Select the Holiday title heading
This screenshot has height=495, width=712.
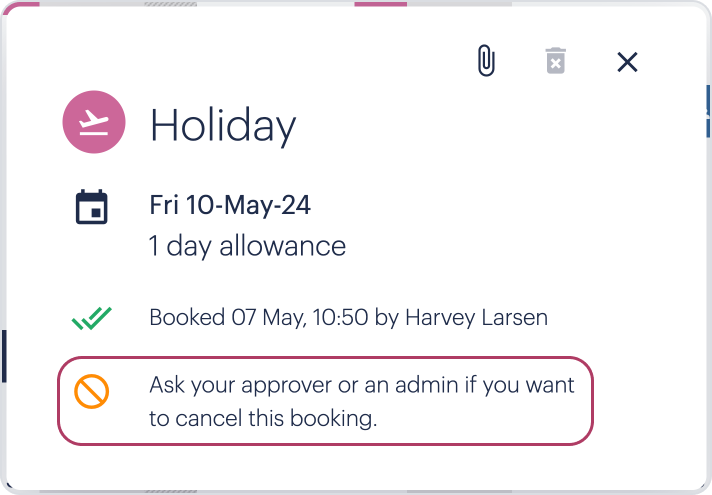coord(223,126)
